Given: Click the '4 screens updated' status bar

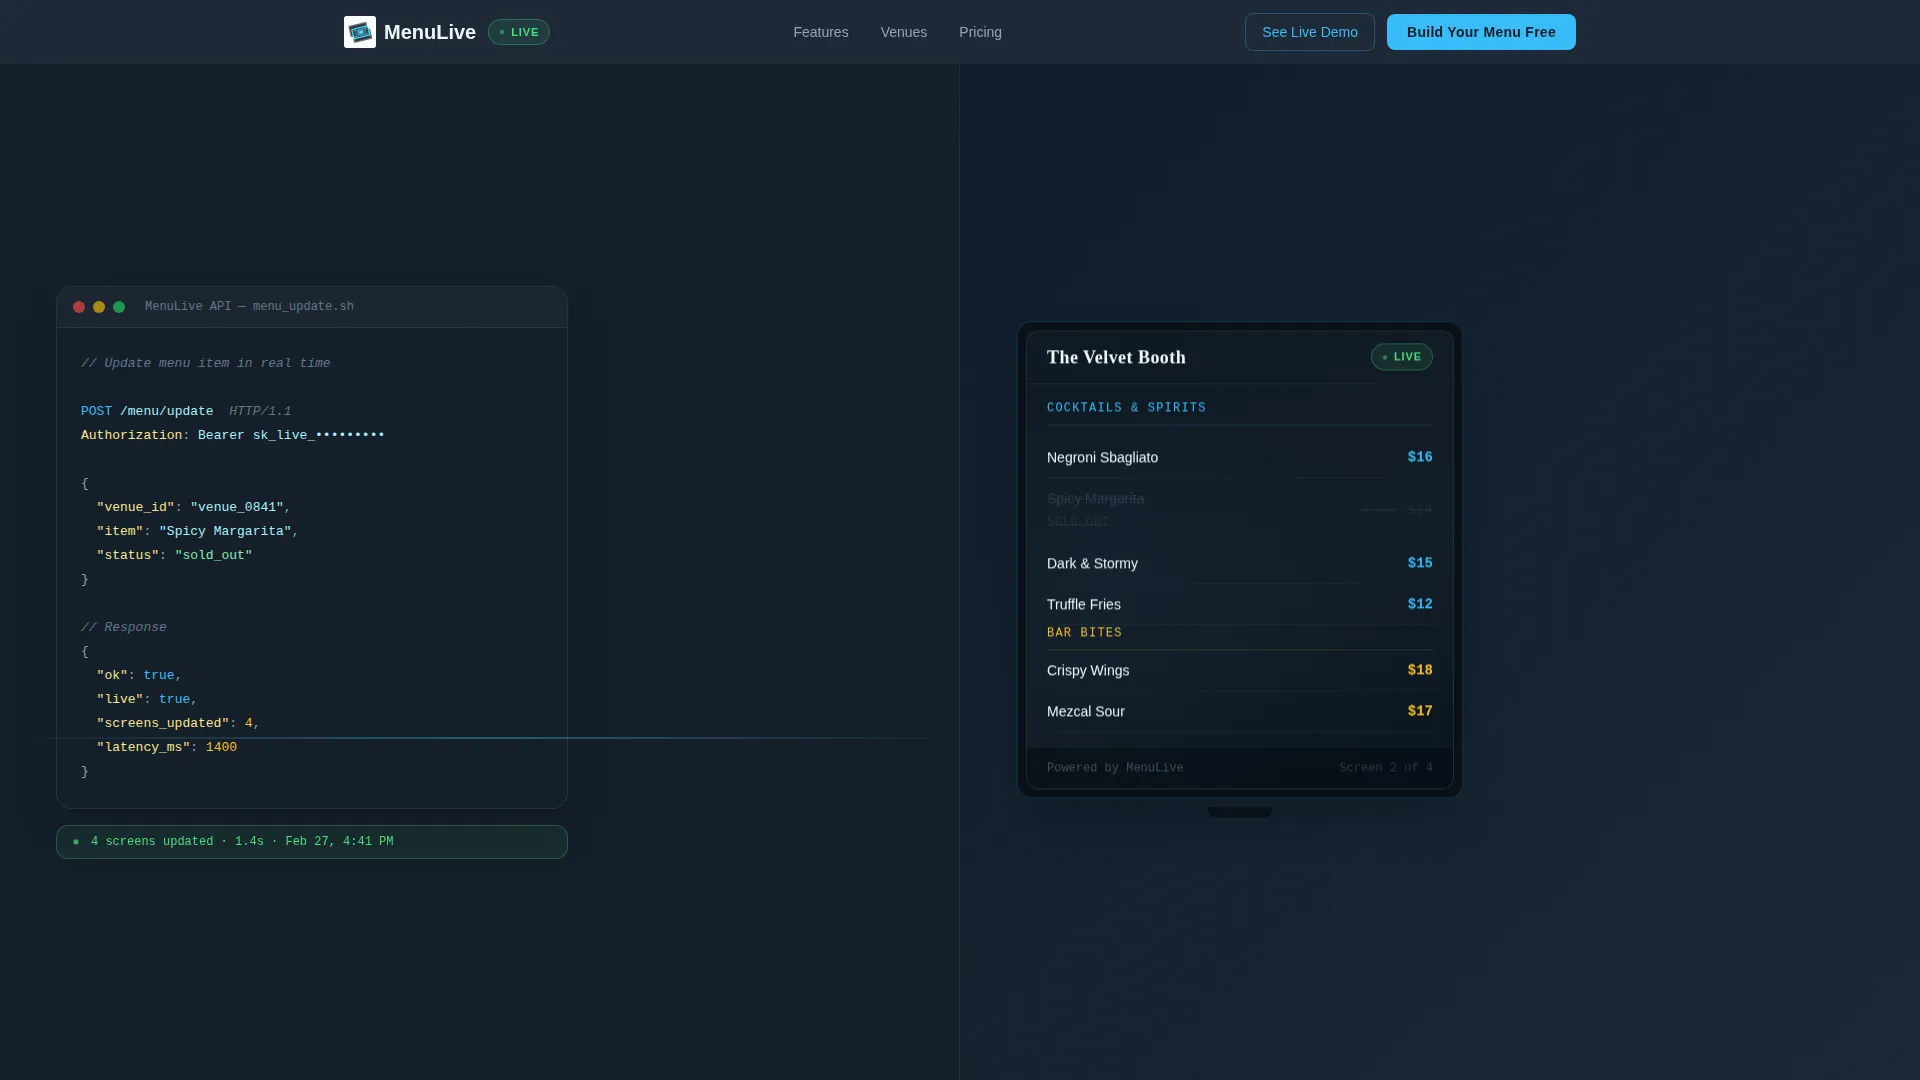Looking at the screenshot, I should (x=312, y=842).
